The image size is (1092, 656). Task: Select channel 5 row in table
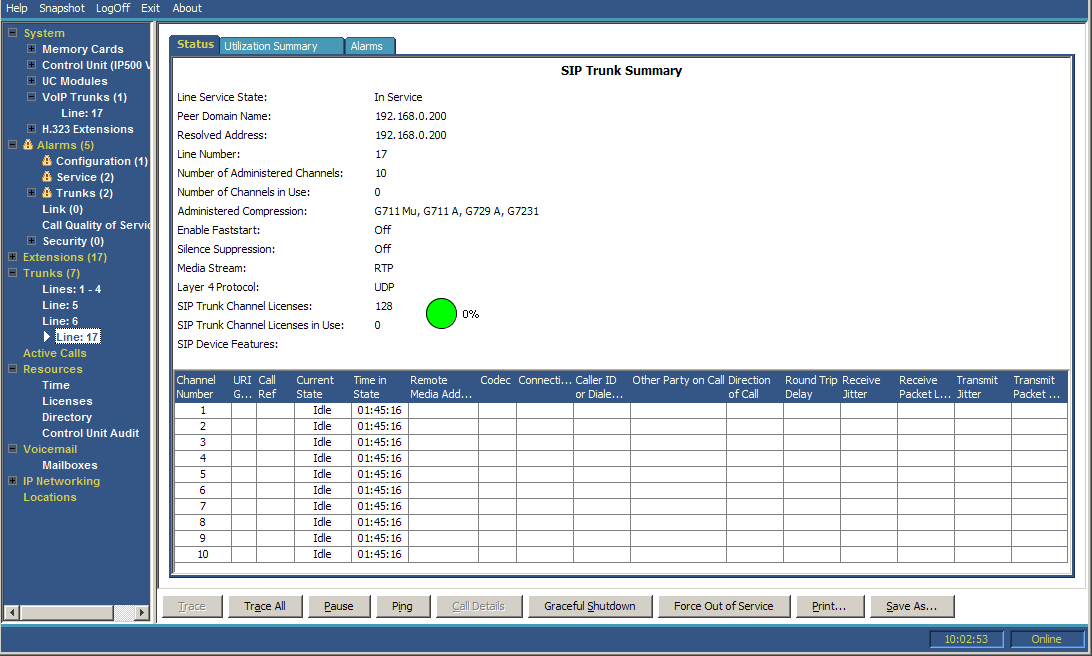coord(621,474)
